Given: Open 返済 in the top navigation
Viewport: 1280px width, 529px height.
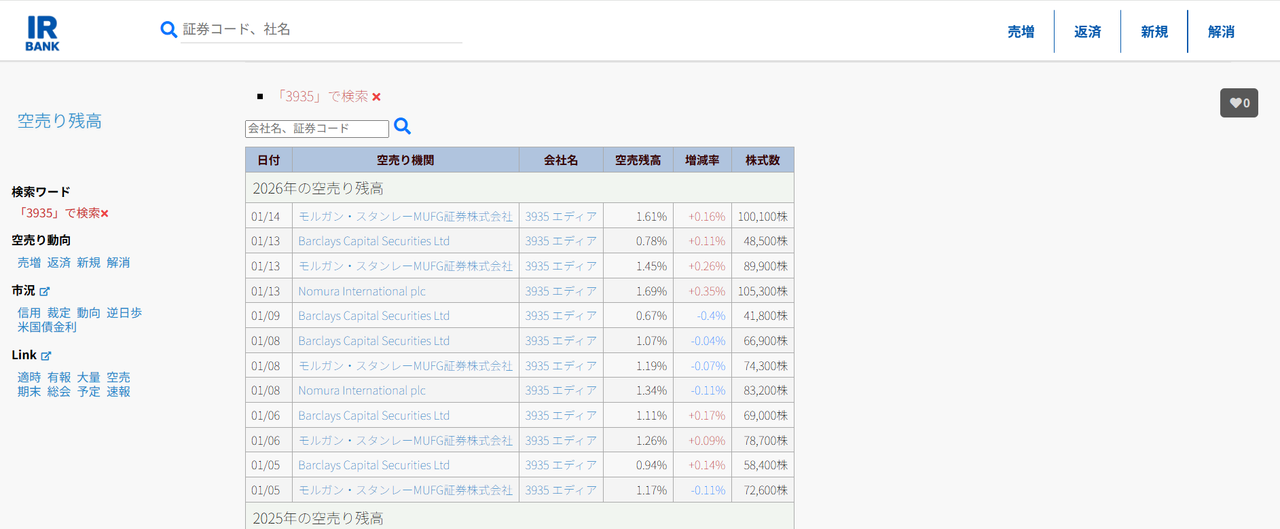Looking at the screenshot, I should 1087,32.
